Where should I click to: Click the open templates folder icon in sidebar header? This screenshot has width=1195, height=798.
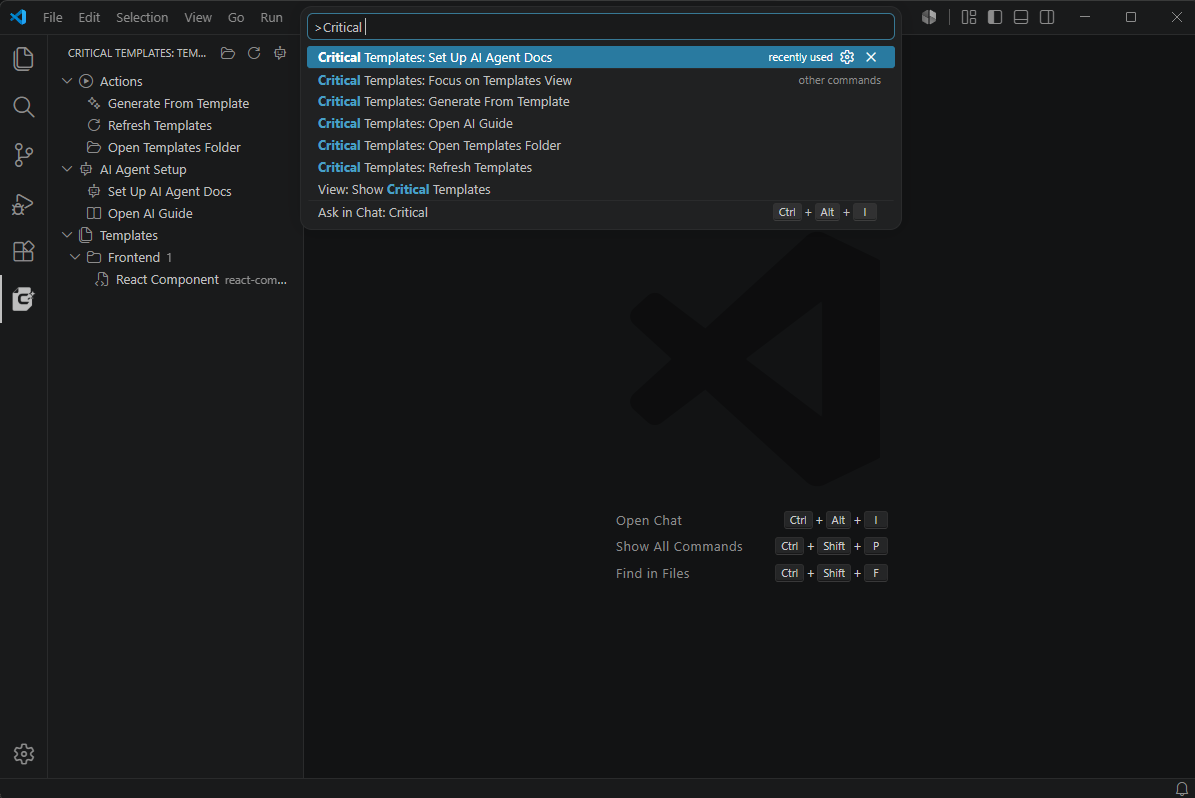pyautogui.click(x=228, y=53)
